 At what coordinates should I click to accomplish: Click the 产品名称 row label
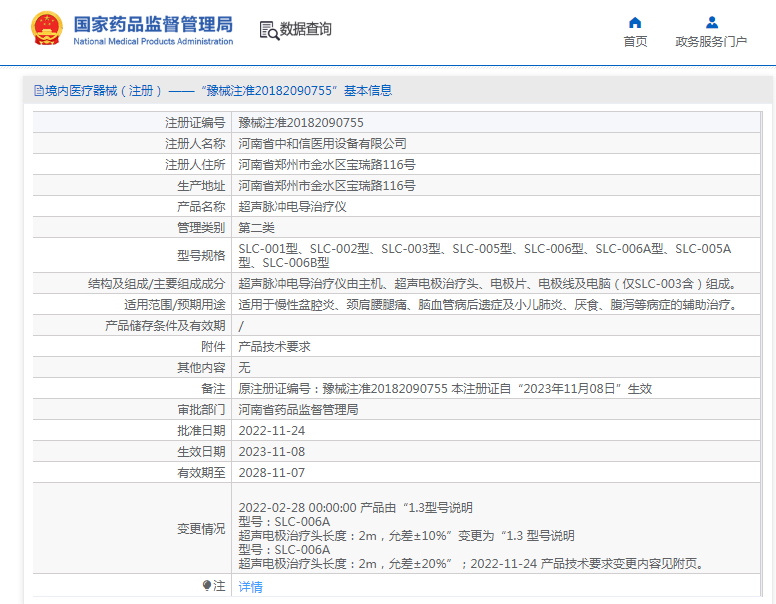click(x=201, y=206)
